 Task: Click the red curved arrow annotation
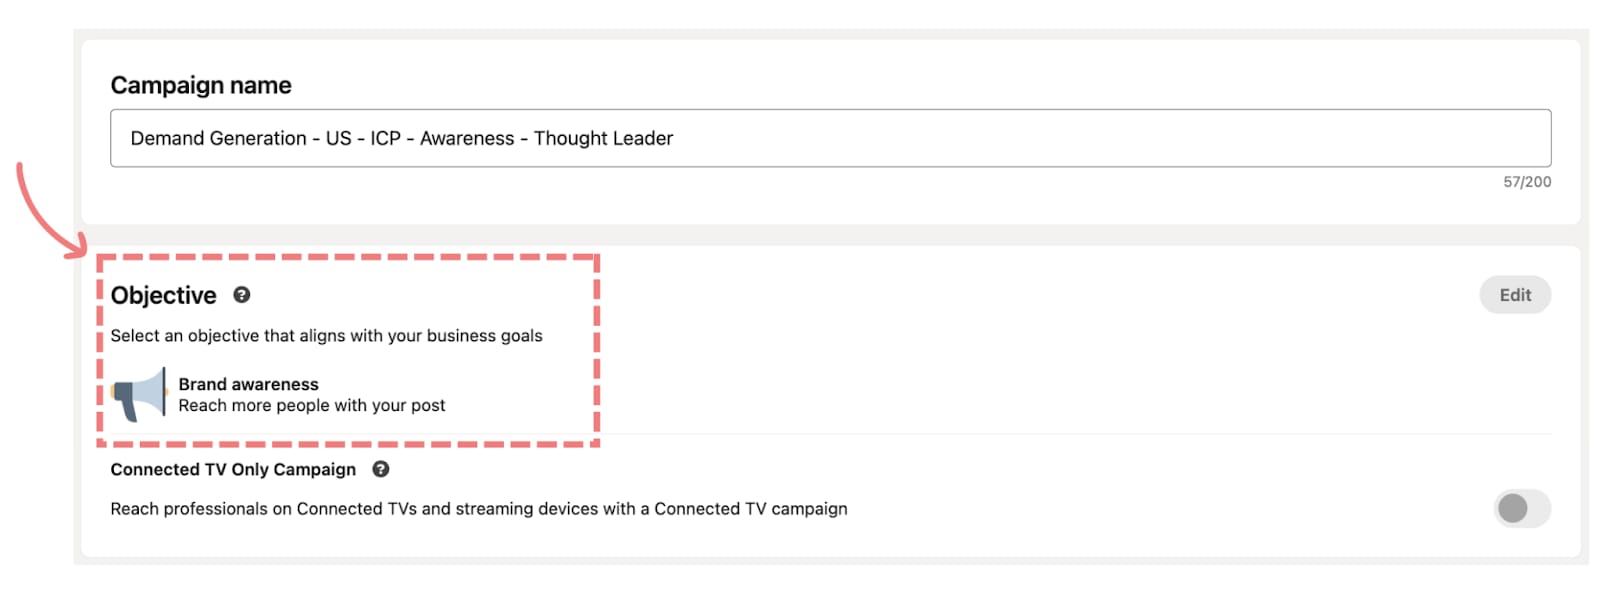(50, 211)
